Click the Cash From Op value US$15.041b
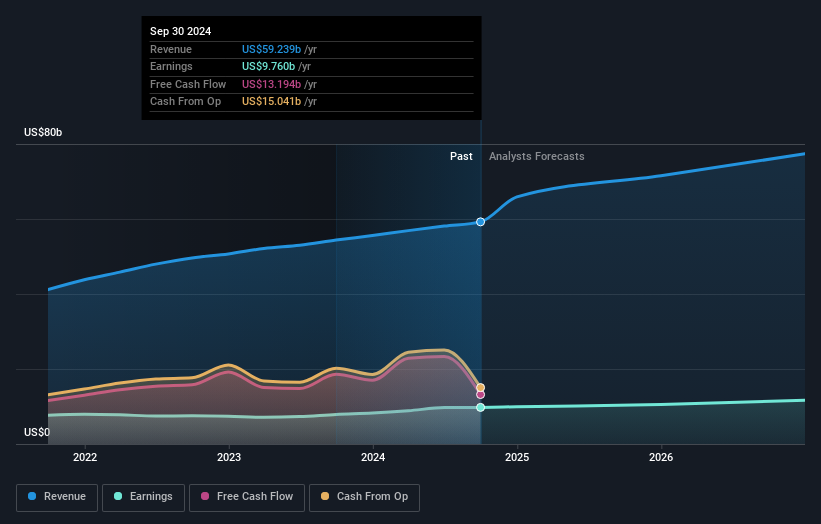821x524 pixels. [271, 102]
